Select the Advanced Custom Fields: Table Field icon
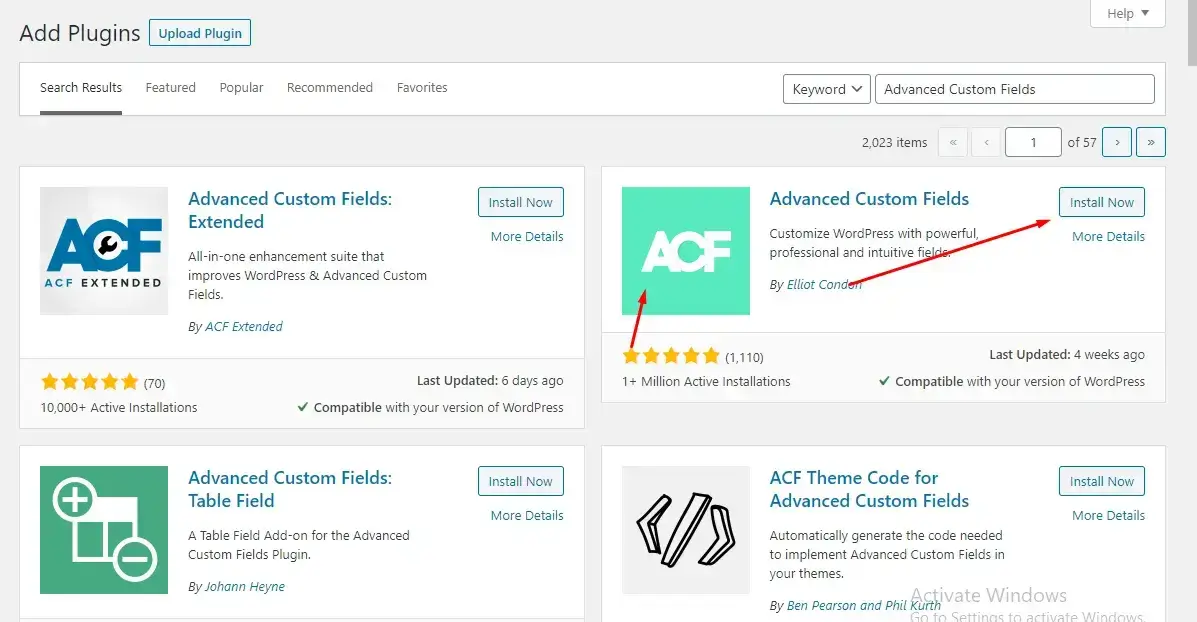 click(104, 529)
